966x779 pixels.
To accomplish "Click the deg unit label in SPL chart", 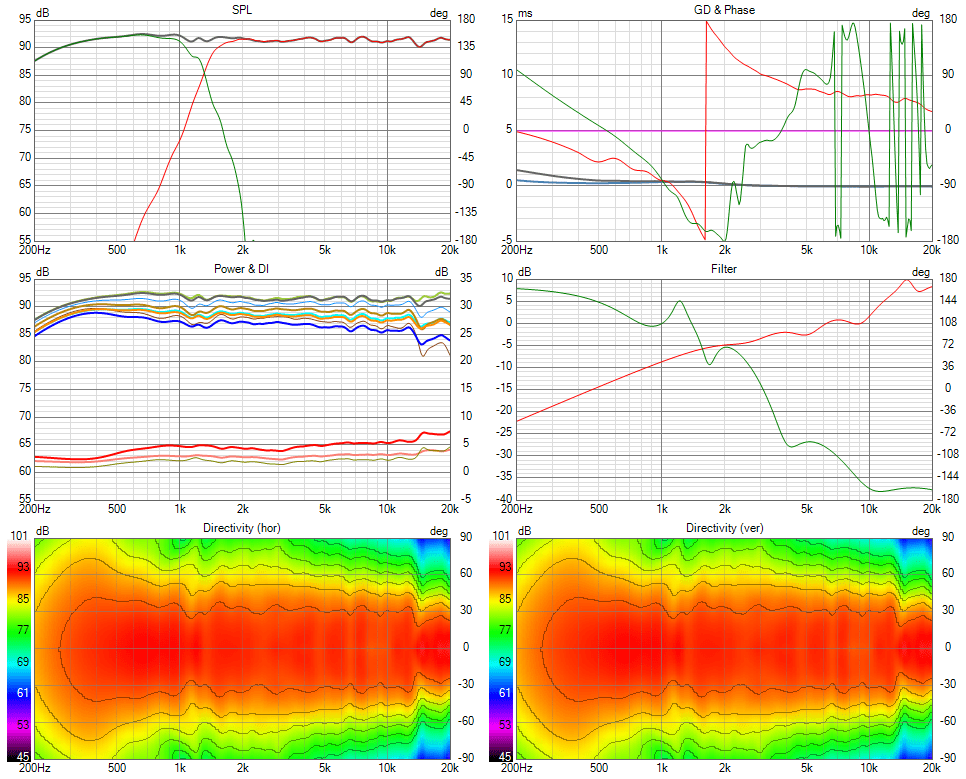I will [439, 13].
